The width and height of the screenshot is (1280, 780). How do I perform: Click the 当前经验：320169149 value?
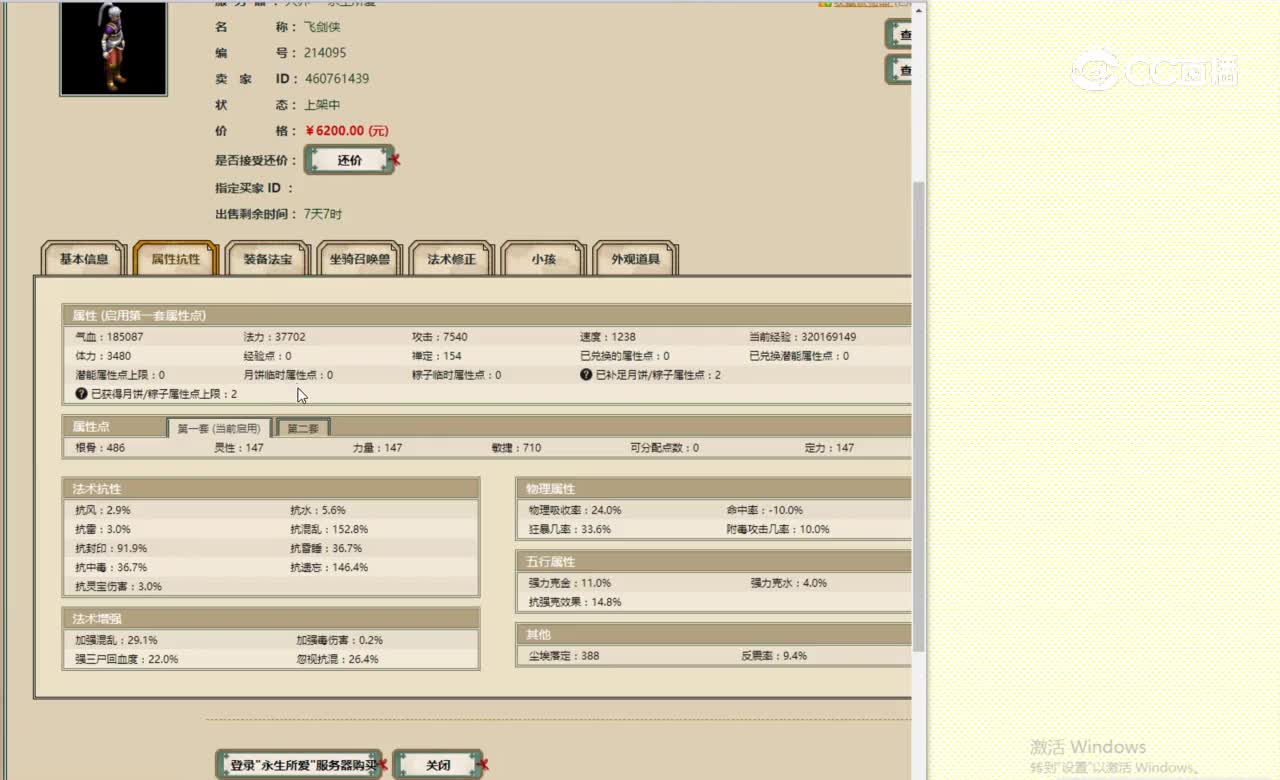point(803,337)
